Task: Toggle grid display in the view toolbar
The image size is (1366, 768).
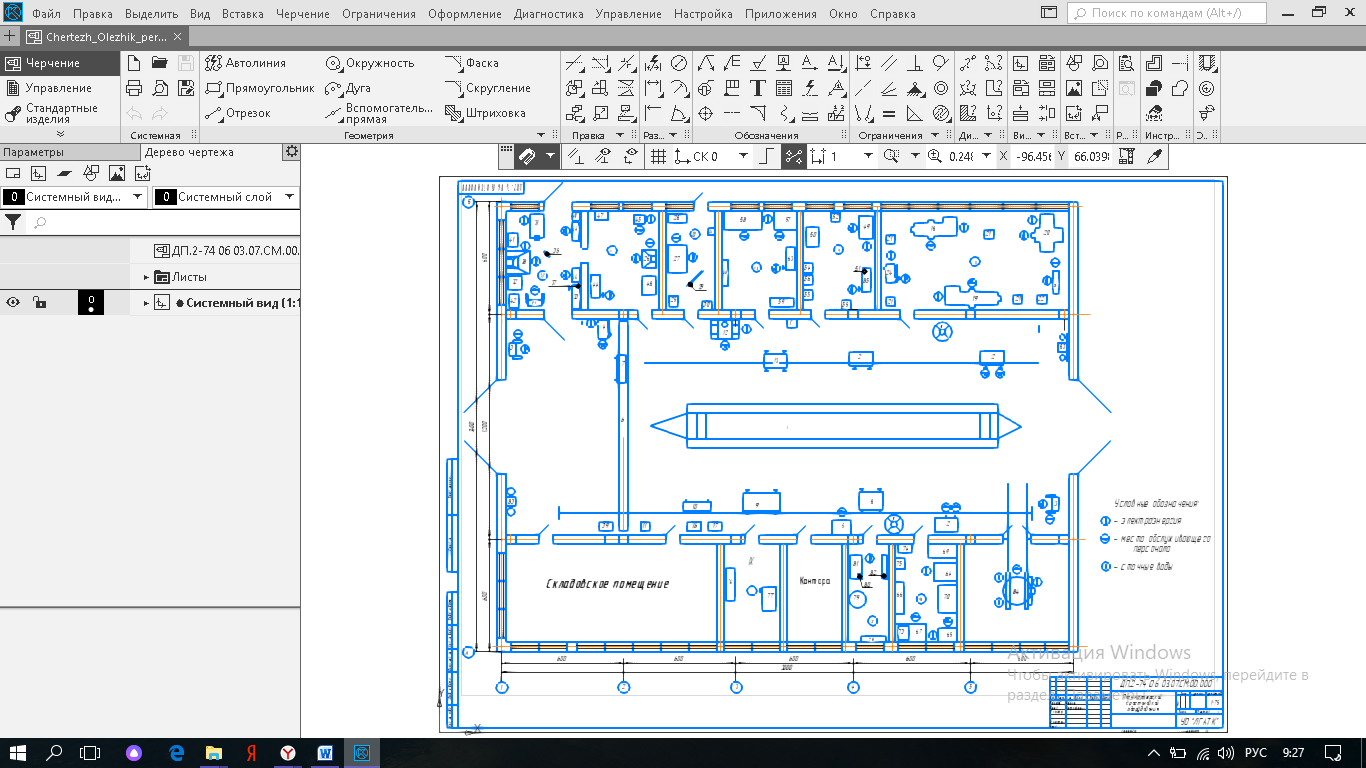Action: (x=658, y=156)
